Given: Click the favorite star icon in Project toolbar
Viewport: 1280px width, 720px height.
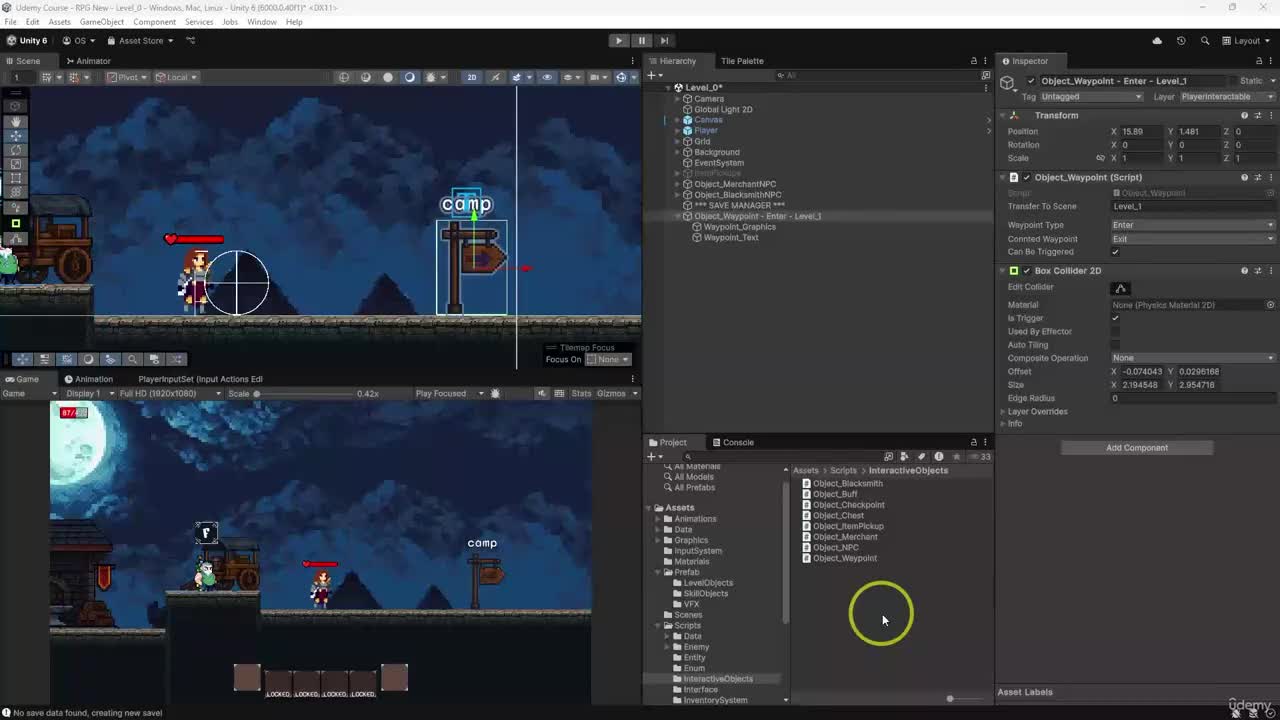Looking at the screenshot, I should [x=956, y=457].
